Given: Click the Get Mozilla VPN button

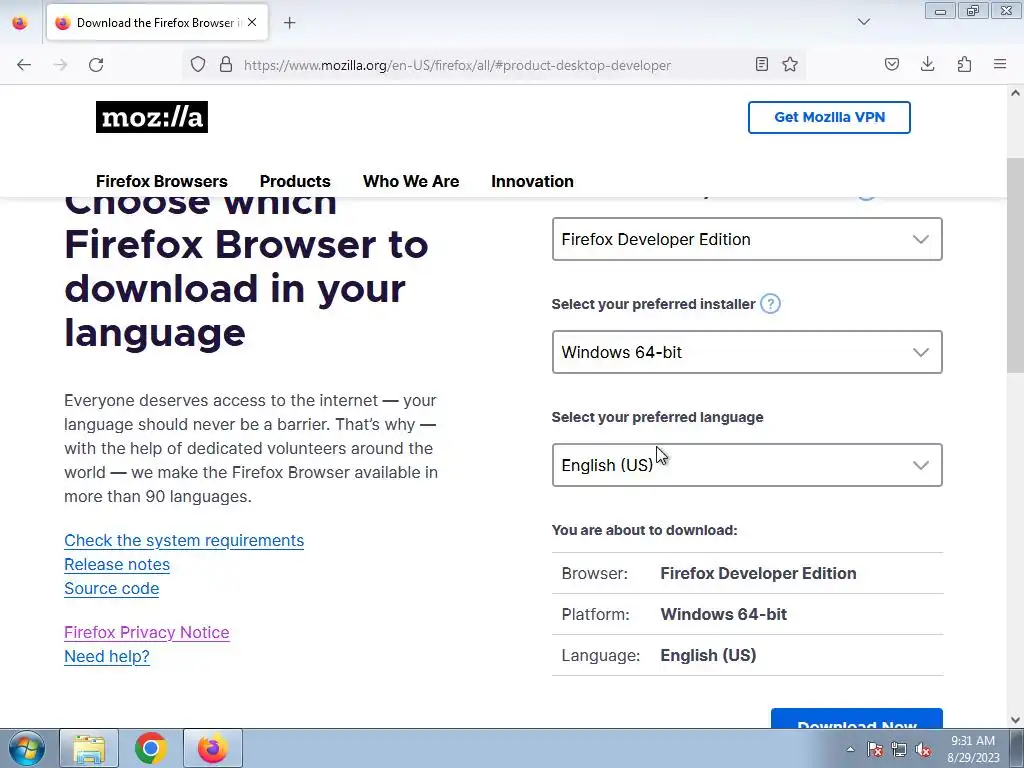Looking at the screenshot, I should [x=829, y=118].
